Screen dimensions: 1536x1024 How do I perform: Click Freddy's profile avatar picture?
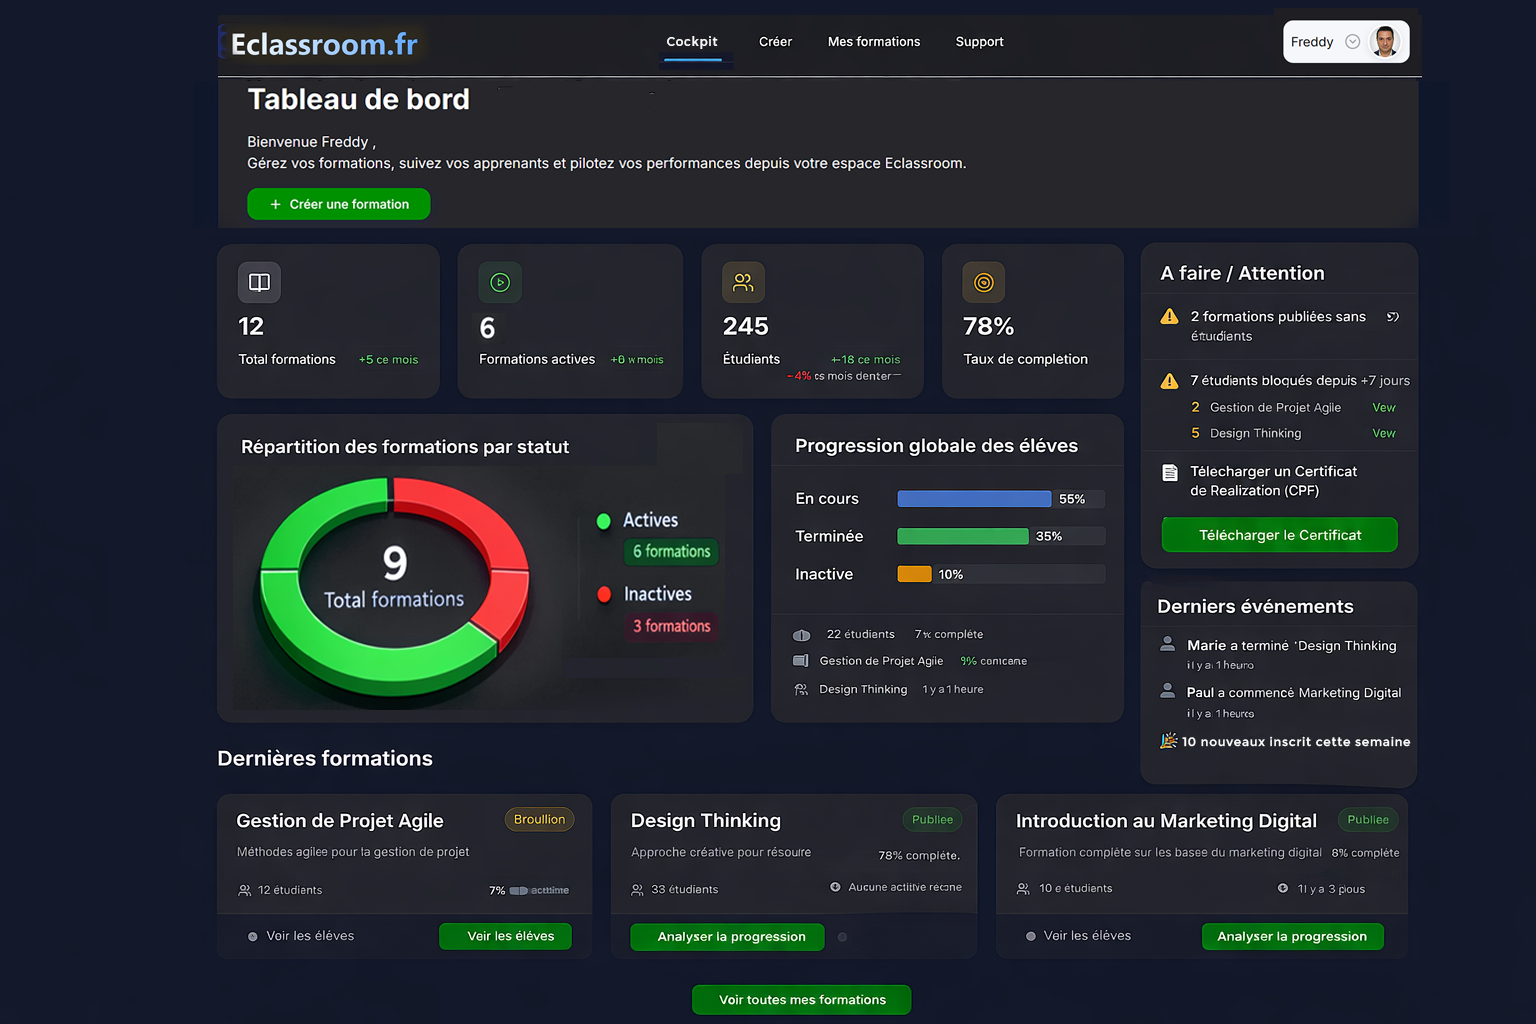click(1385, 42)
